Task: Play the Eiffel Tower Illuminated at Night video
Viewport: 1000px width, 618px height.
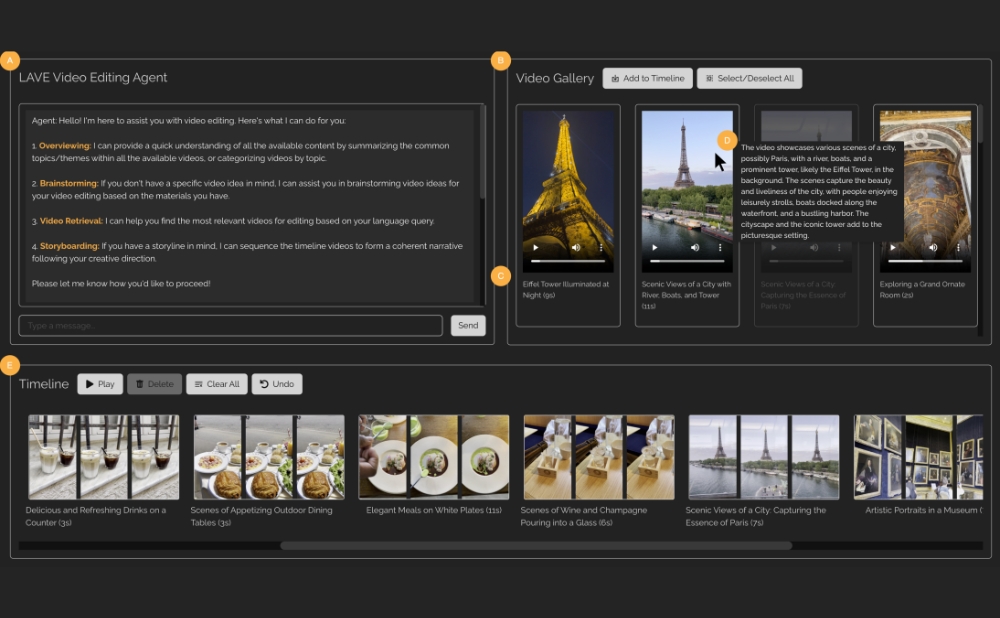Action: 536,247
